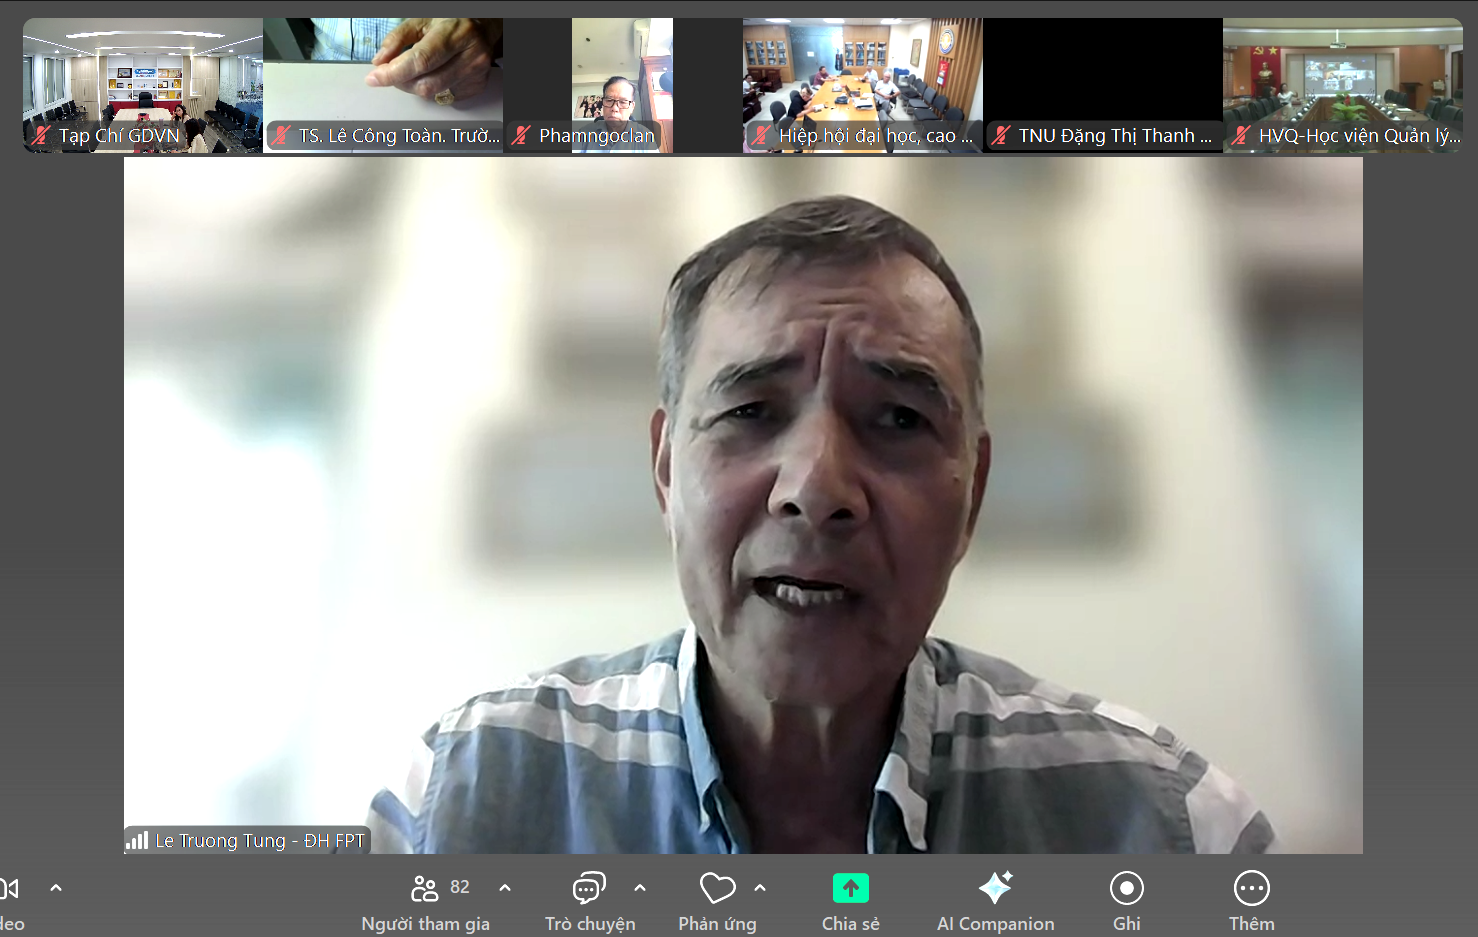Click the Thêm label
The width and height of the screenshot is (1478, 937).
pyautogui.click(x=1252, y=924)
